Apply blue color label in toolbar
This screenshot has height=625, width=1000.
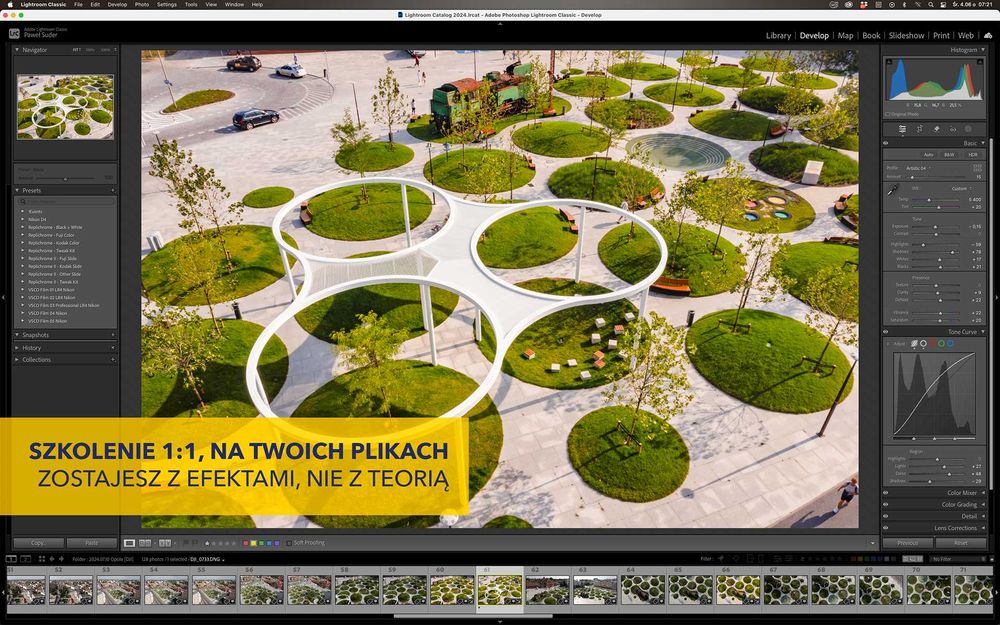269,543
